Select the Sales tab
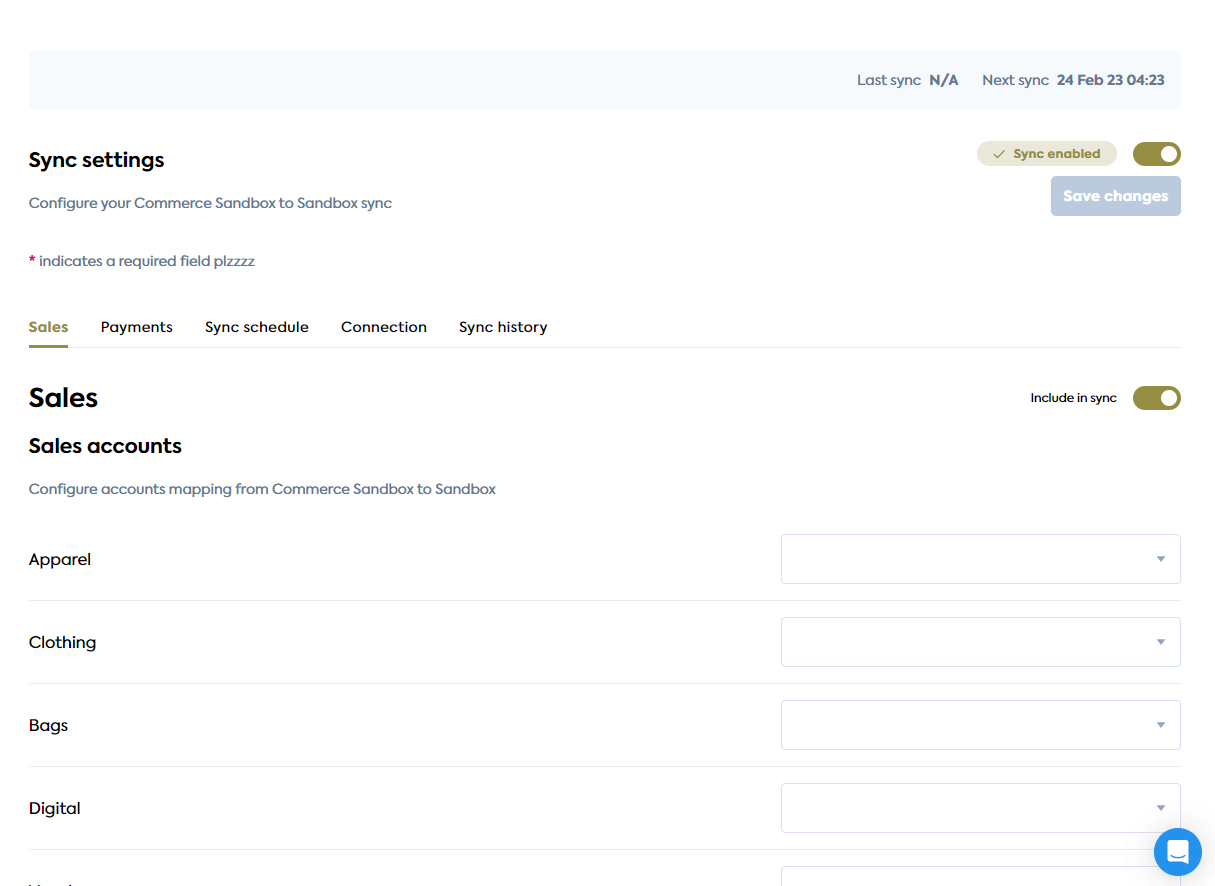This screenshot has width=1215, height=886. (48, 327)
